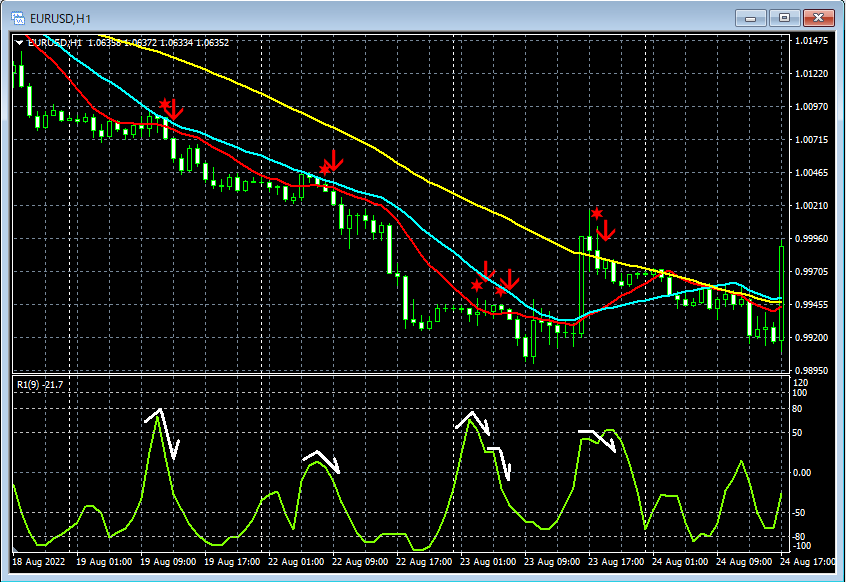The width and height of the screenshot is (847, 582).
Task: Click the indicator scale value 120
Action: pyautogui.click(x=801, y=383)
